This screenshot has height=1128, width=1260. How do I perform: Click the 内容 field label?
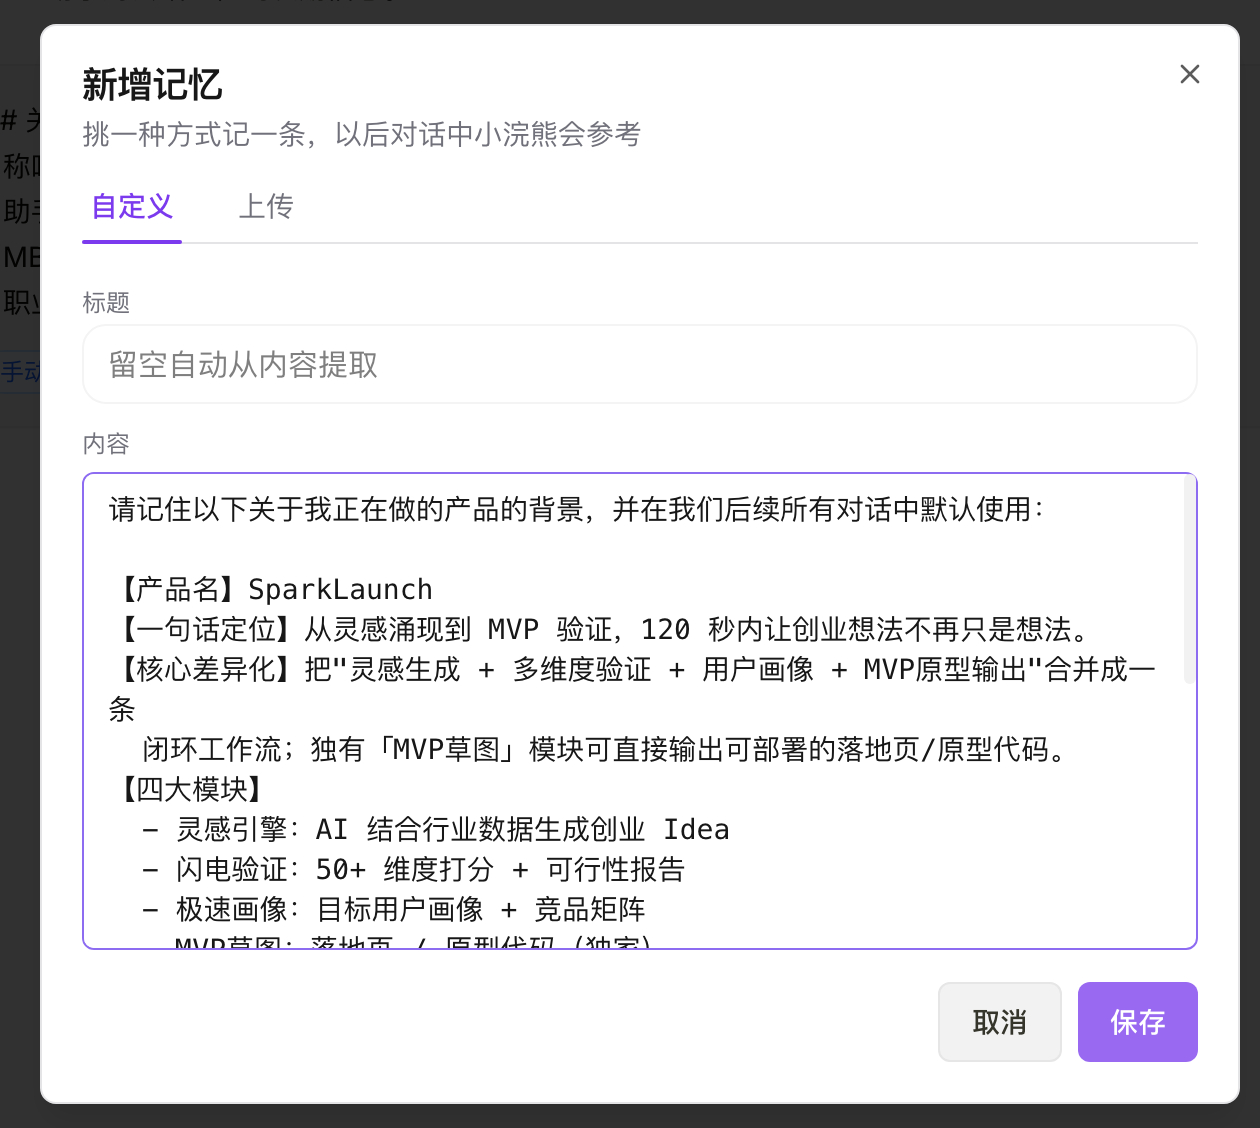click(106, 443)
